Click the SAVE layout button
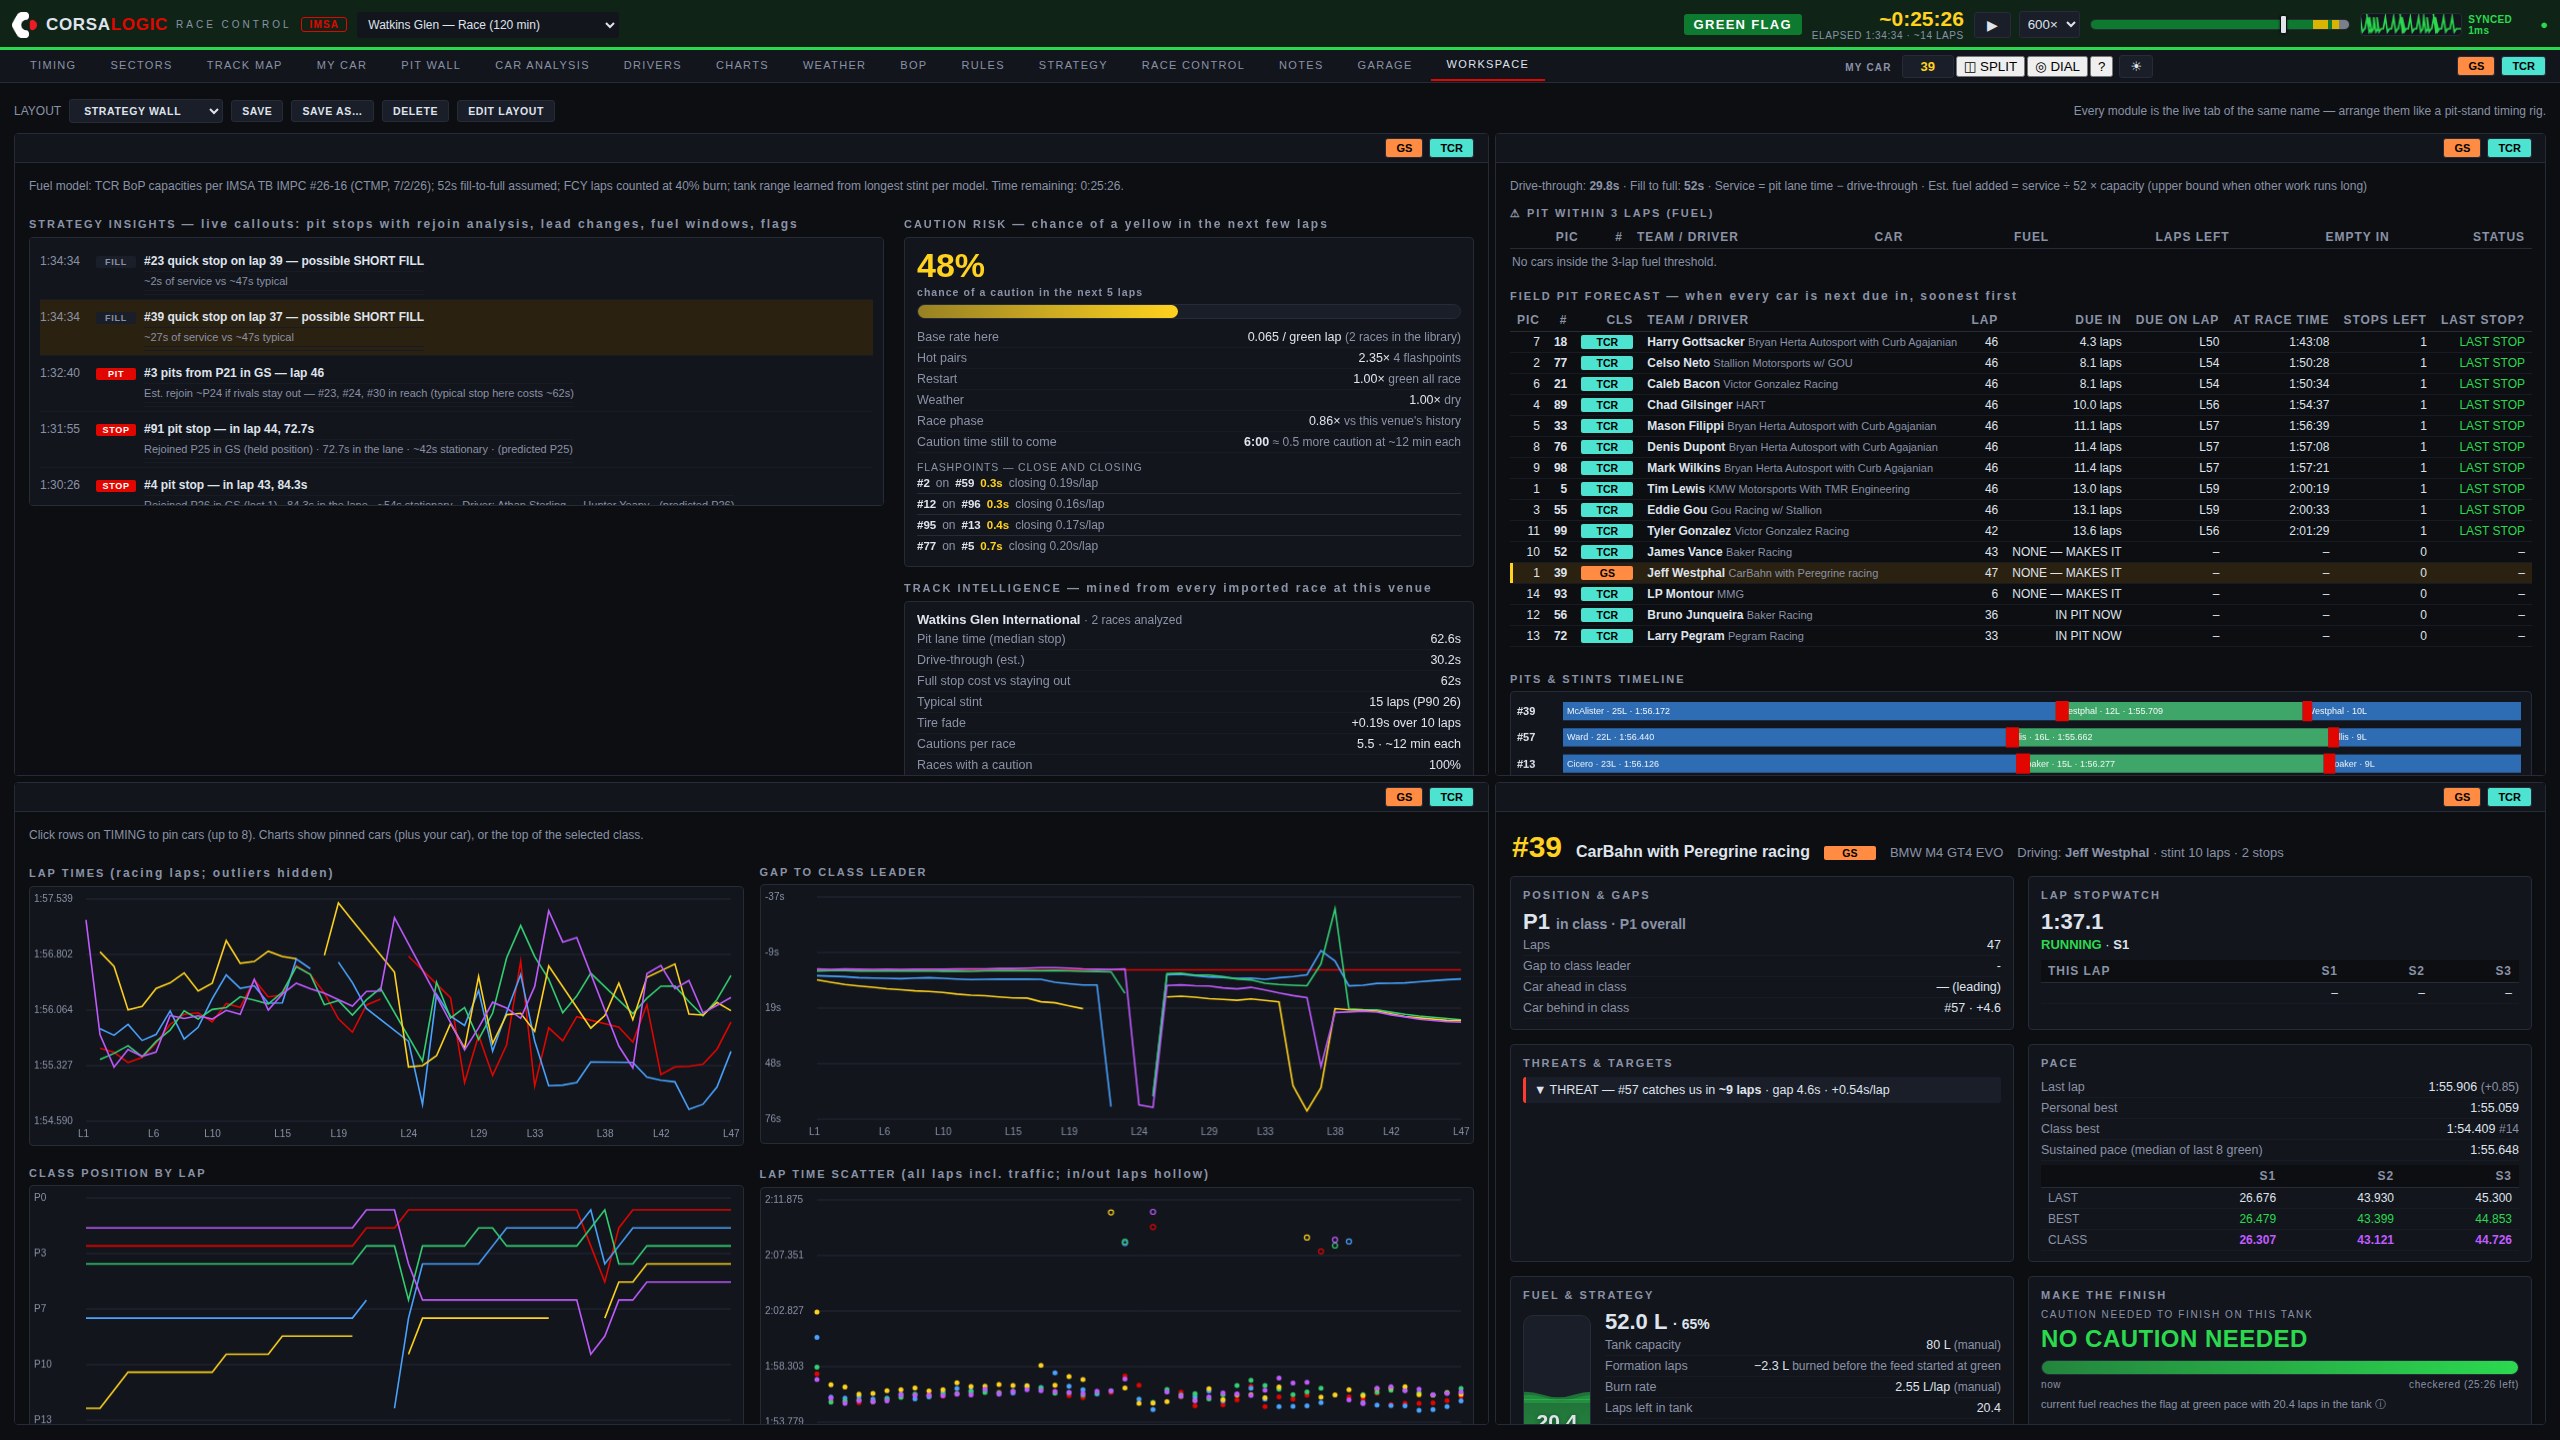 pos(257,111)
